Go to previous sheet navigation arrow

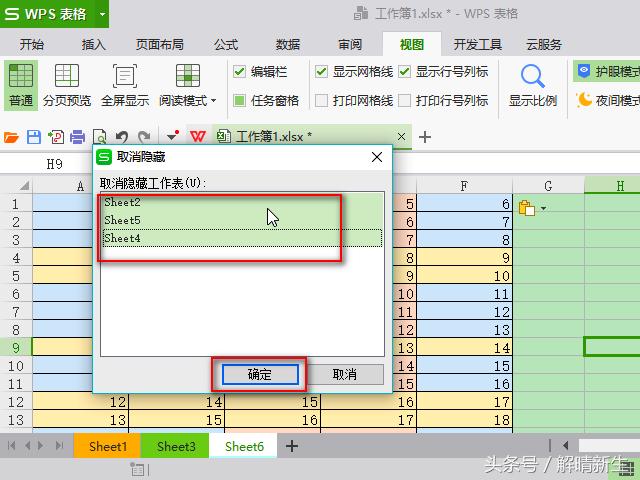point(27,445)
